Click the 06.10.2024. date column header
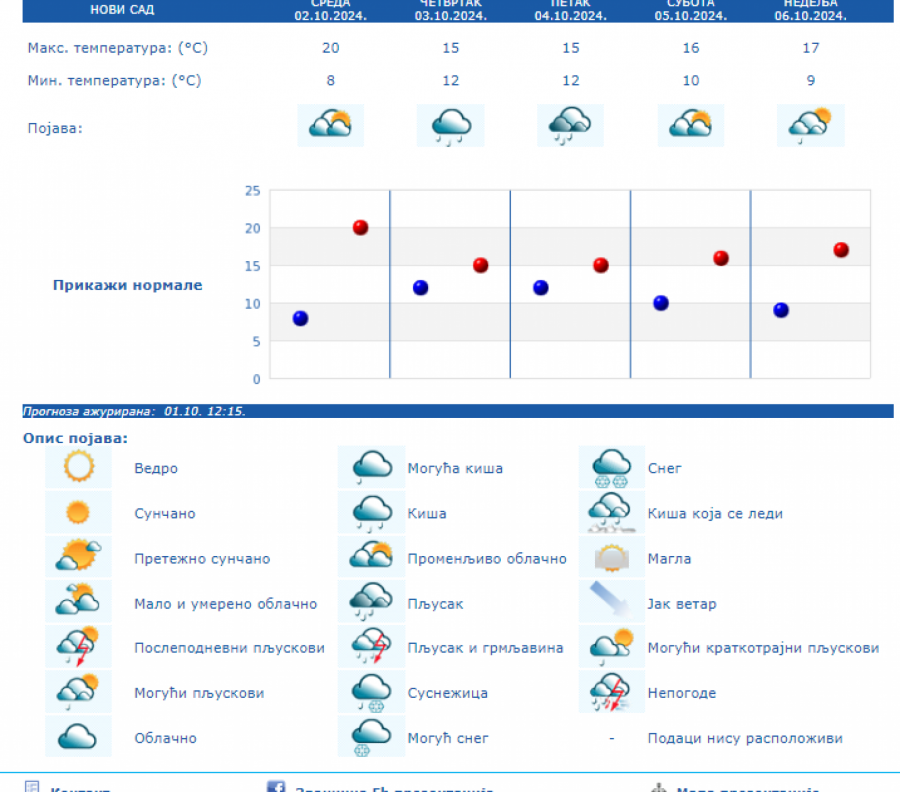Viewport: 900px width, 792px height. click(x=810, y=15)
